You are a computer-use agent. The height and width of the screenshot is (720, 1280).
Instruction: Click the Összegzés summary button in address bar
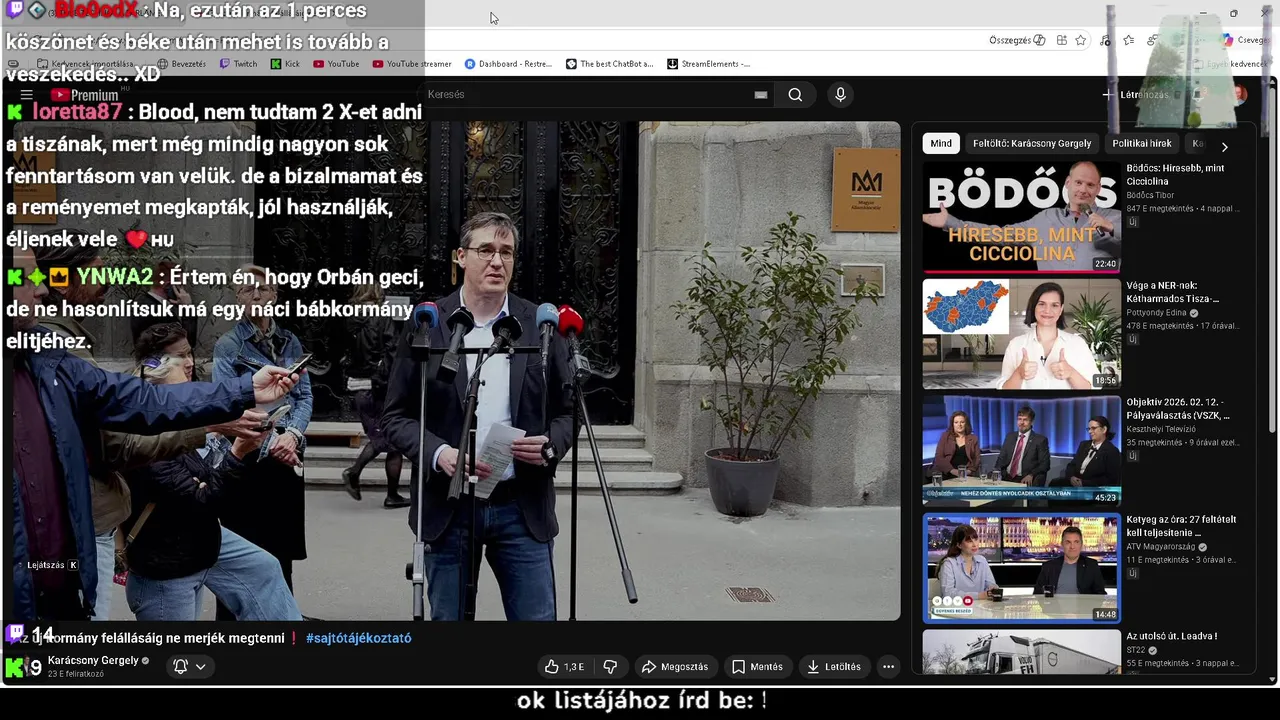1017,40
